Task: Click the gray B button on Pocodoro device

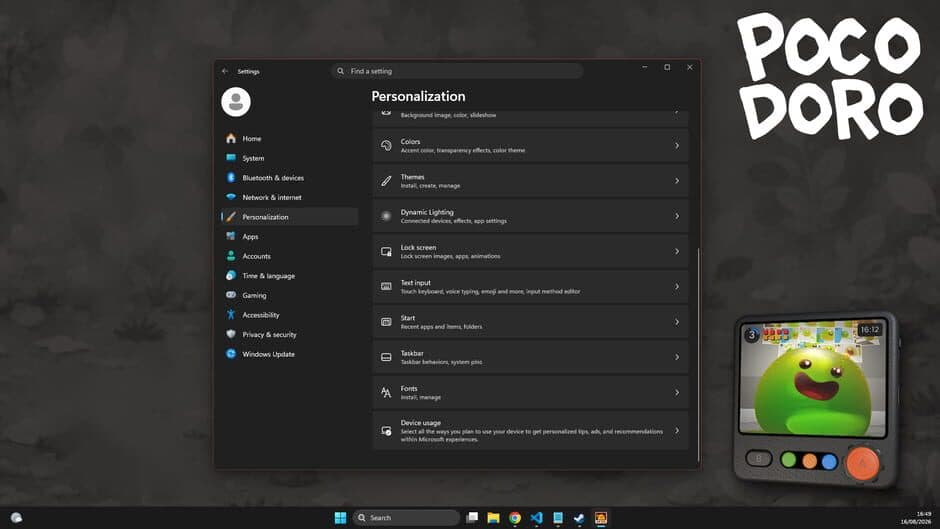Action: point(758,459)
